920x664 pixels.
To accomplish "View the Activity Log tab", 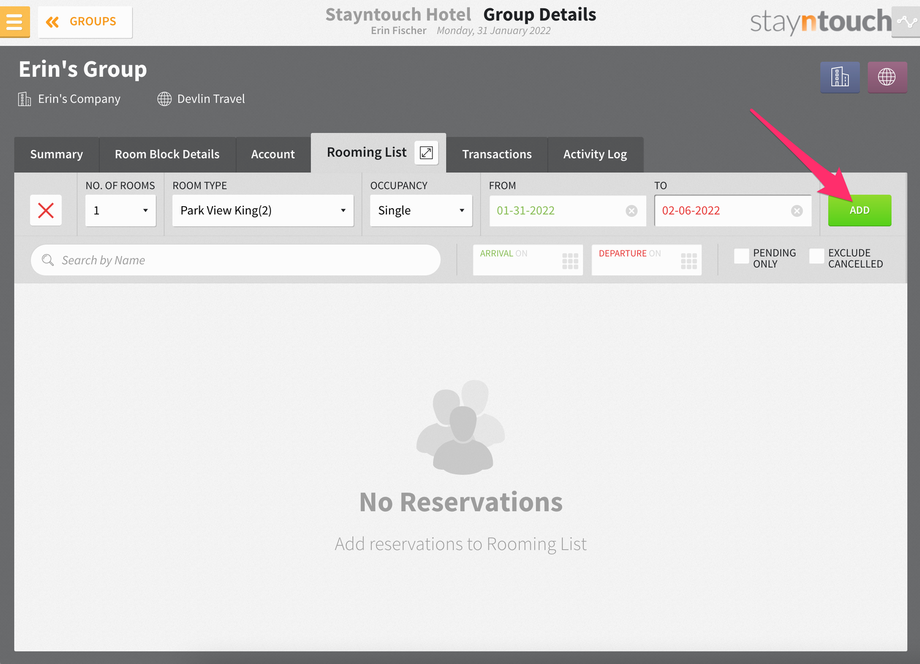I will click(595, 154).
